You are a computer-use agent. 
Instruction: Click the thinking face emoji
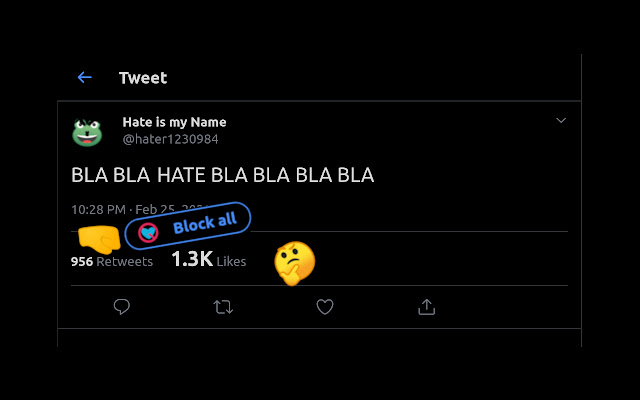[295, 263]
